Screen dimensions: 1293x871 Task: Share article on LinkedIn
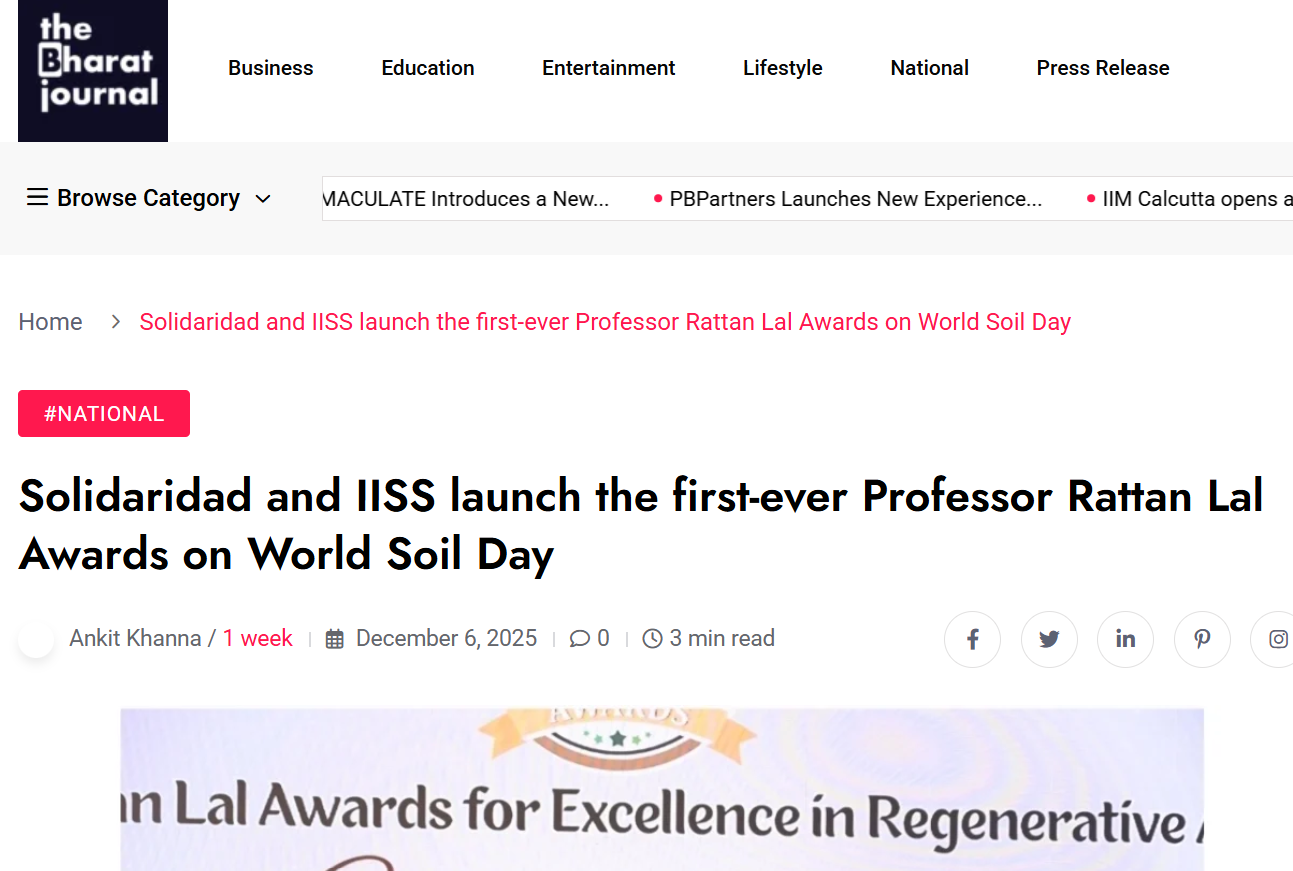click(1125, 639)
